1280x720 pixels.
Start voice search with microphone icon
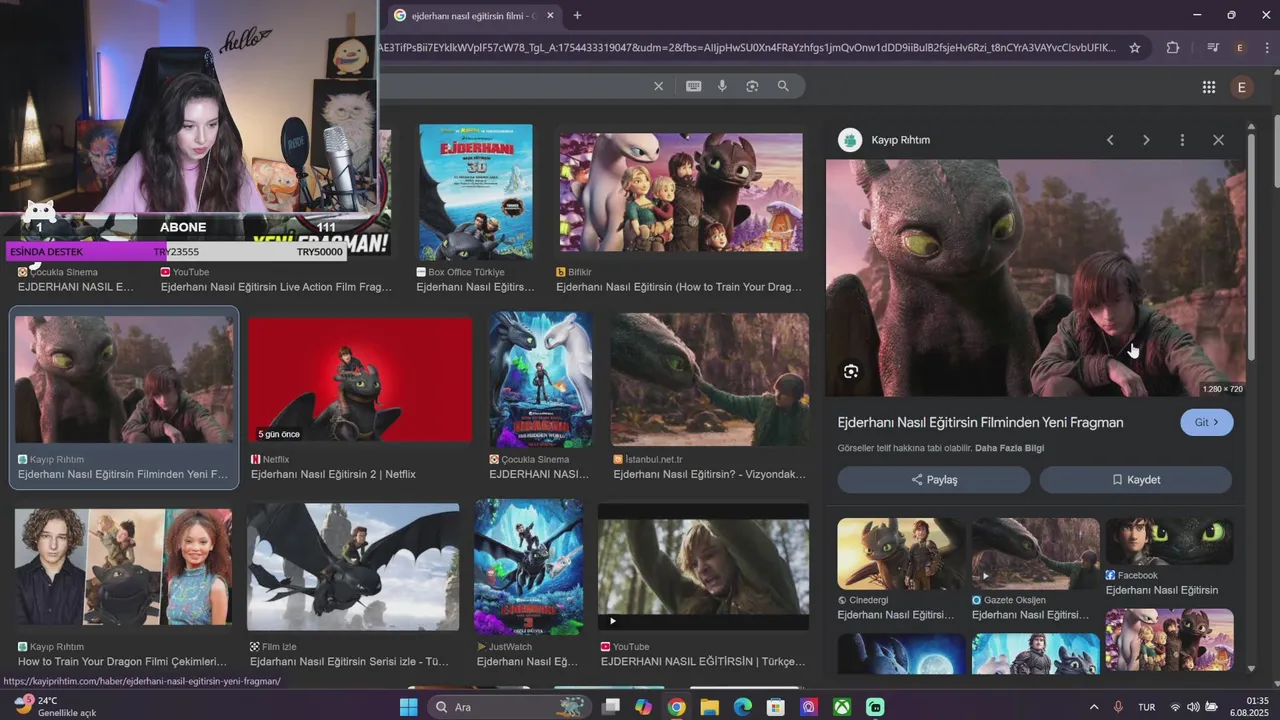(722, 86)
